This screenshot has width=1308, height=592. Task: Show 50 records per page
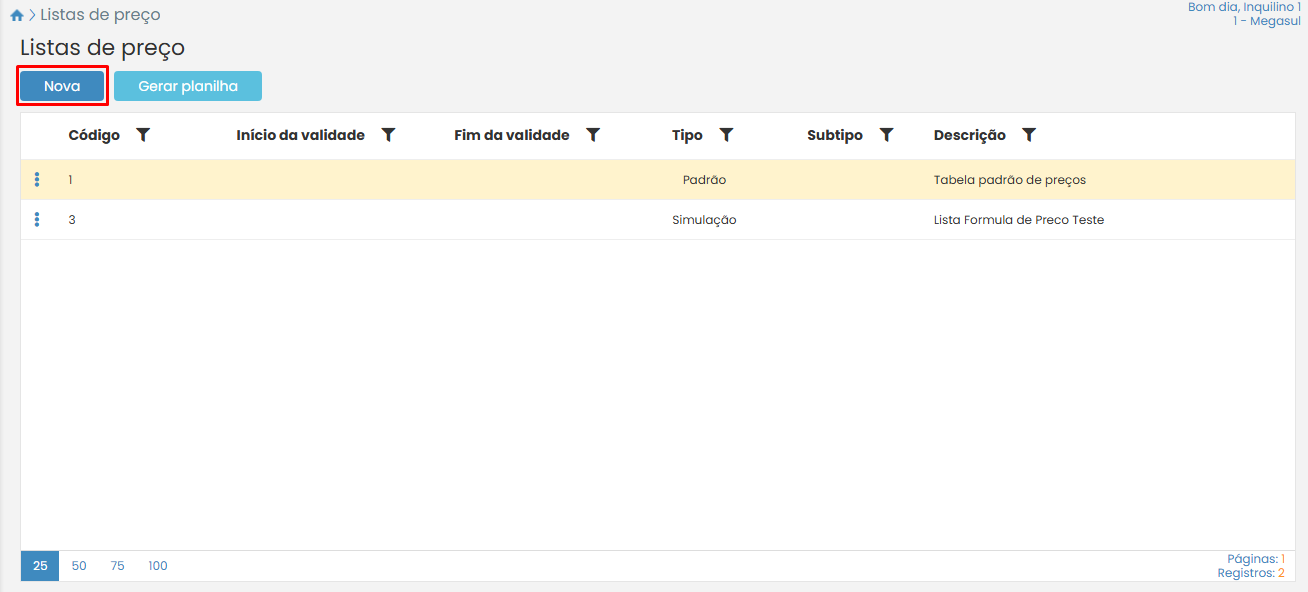79,566
